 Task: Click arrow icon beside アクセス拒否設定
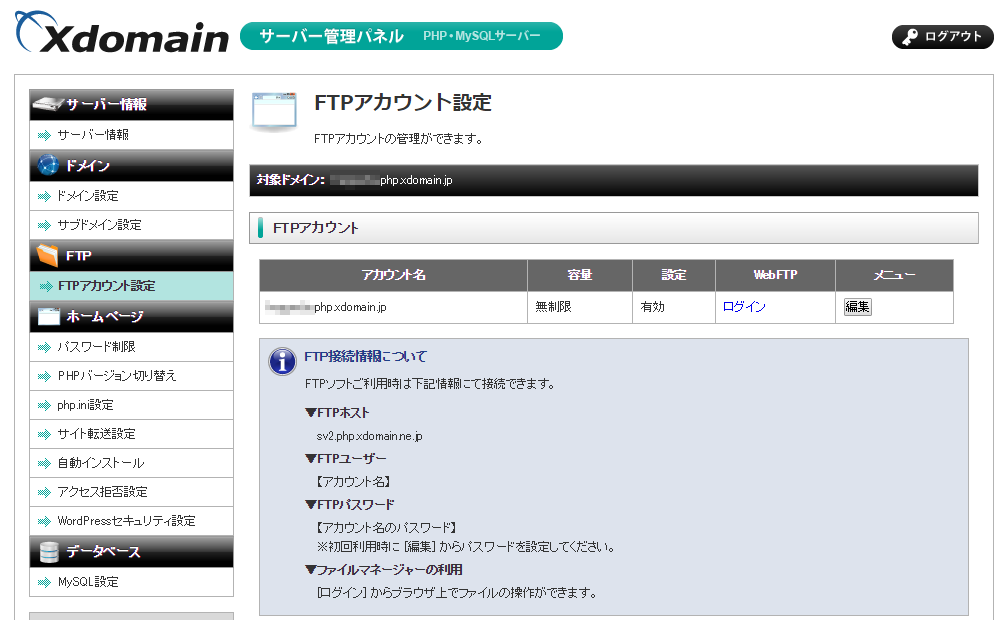click(x=44, y=492)
